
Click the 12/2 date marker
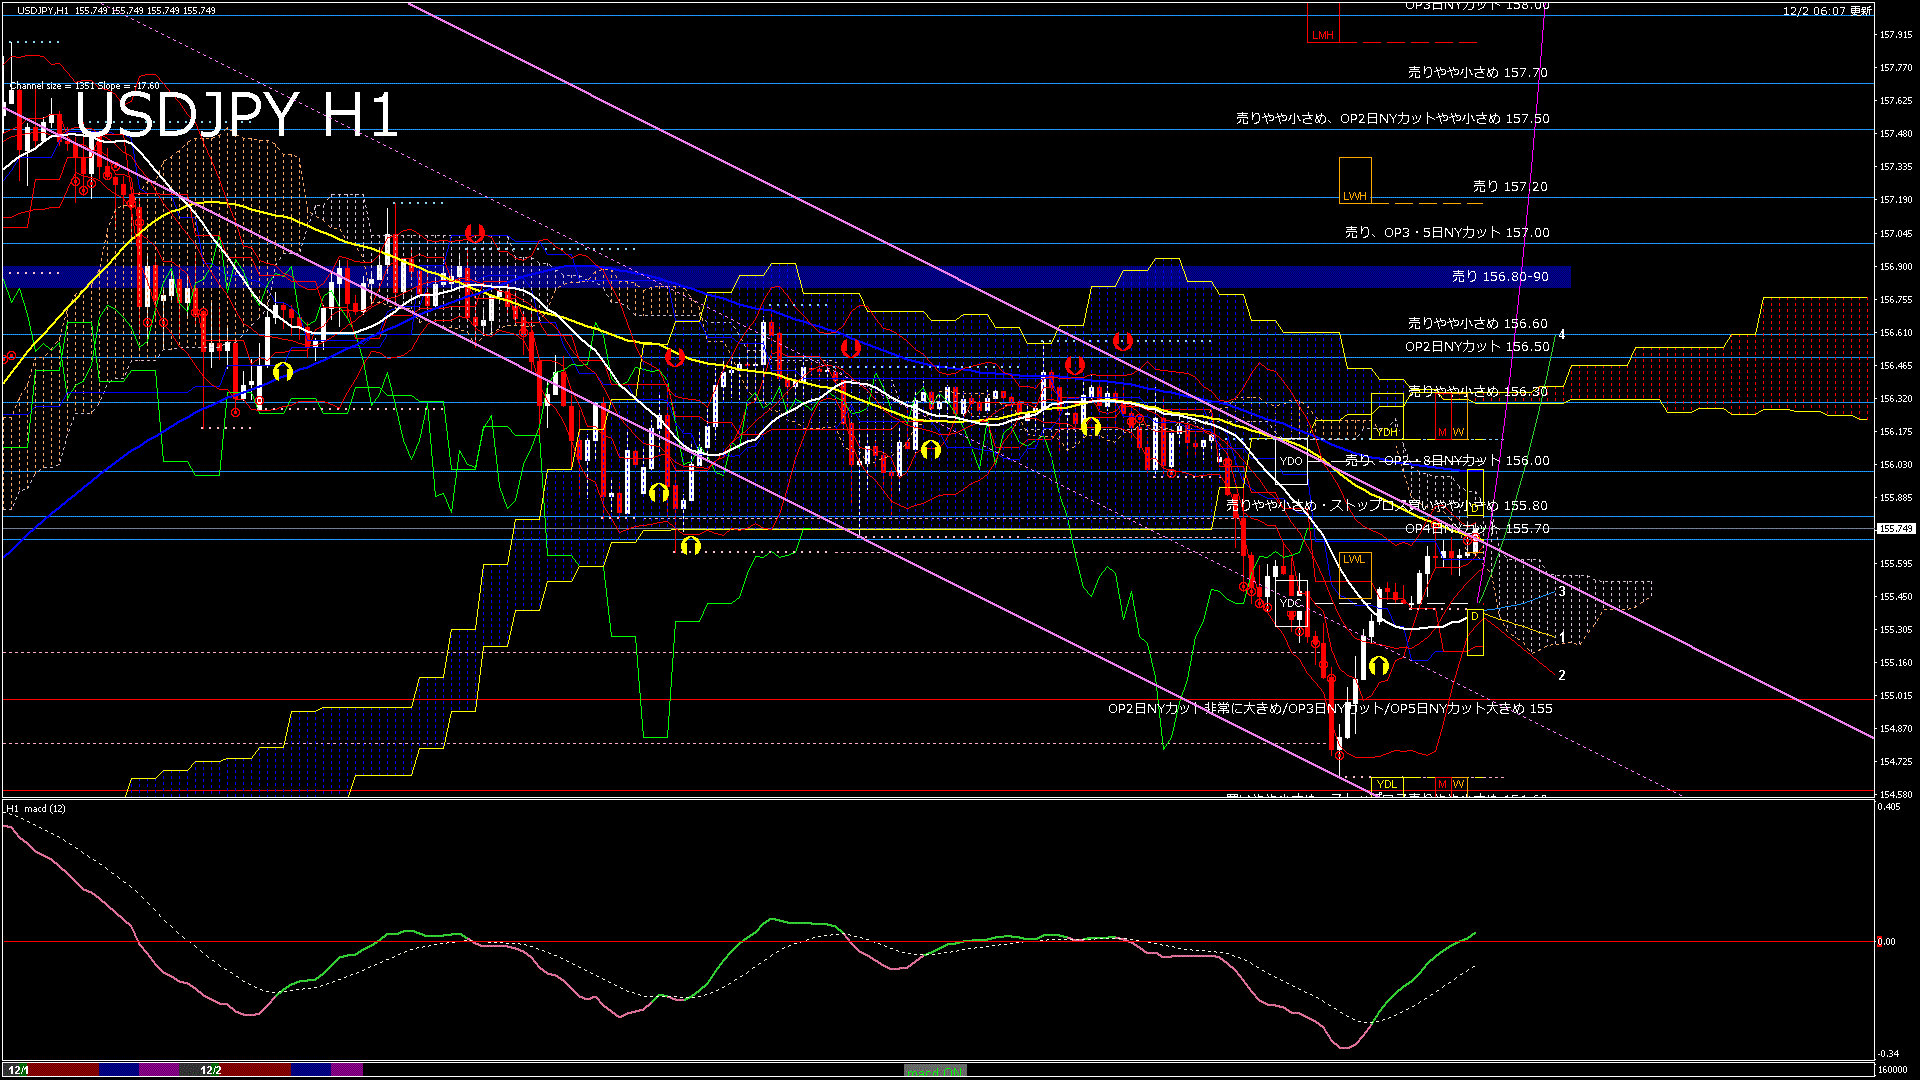(210, 1070)
